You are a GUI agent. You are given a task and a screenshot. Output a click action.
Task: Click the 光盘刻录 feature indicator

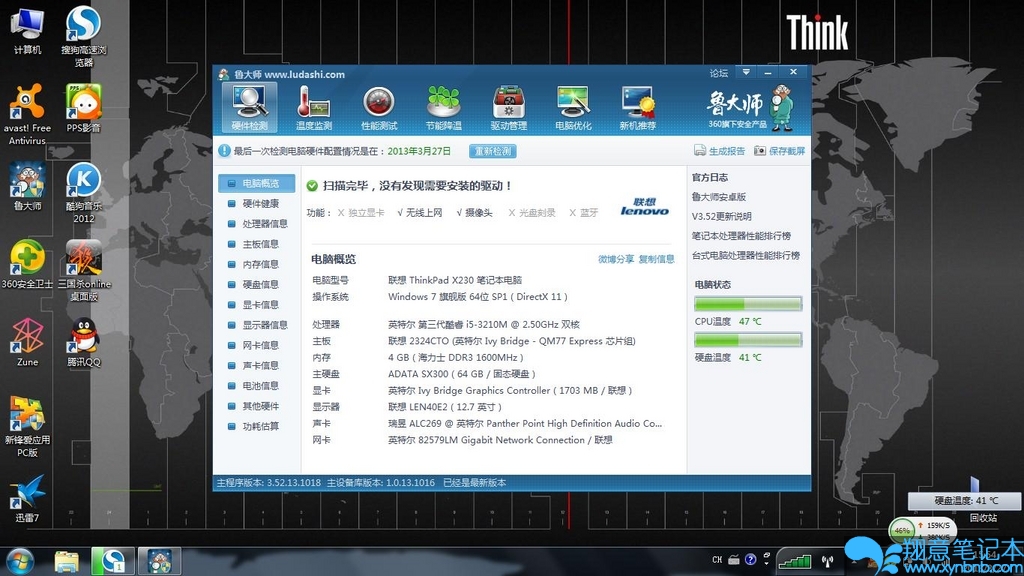tap(532, 213)
